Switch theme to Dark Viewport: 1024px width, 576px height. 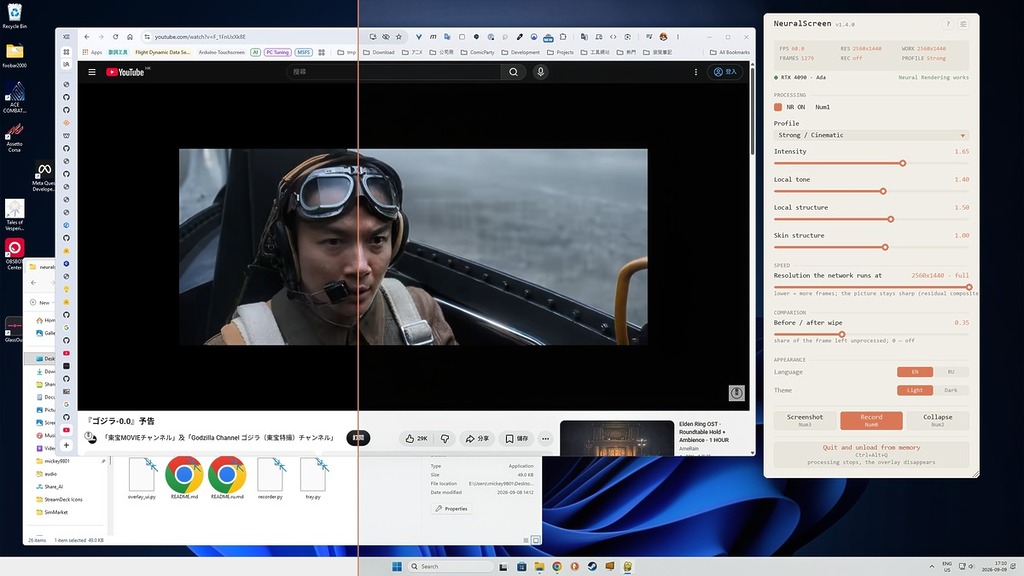pyautogui.click(x=951, y=391)
